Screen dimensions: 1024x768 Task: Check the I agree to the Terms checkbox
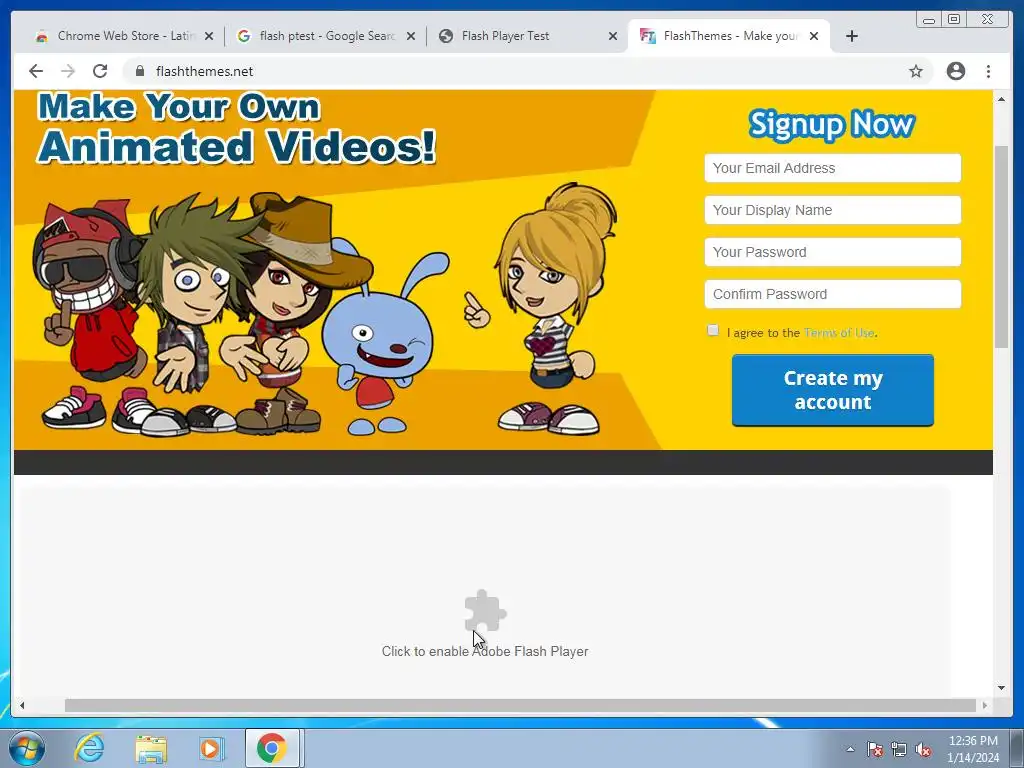click(x=712, y=330)
